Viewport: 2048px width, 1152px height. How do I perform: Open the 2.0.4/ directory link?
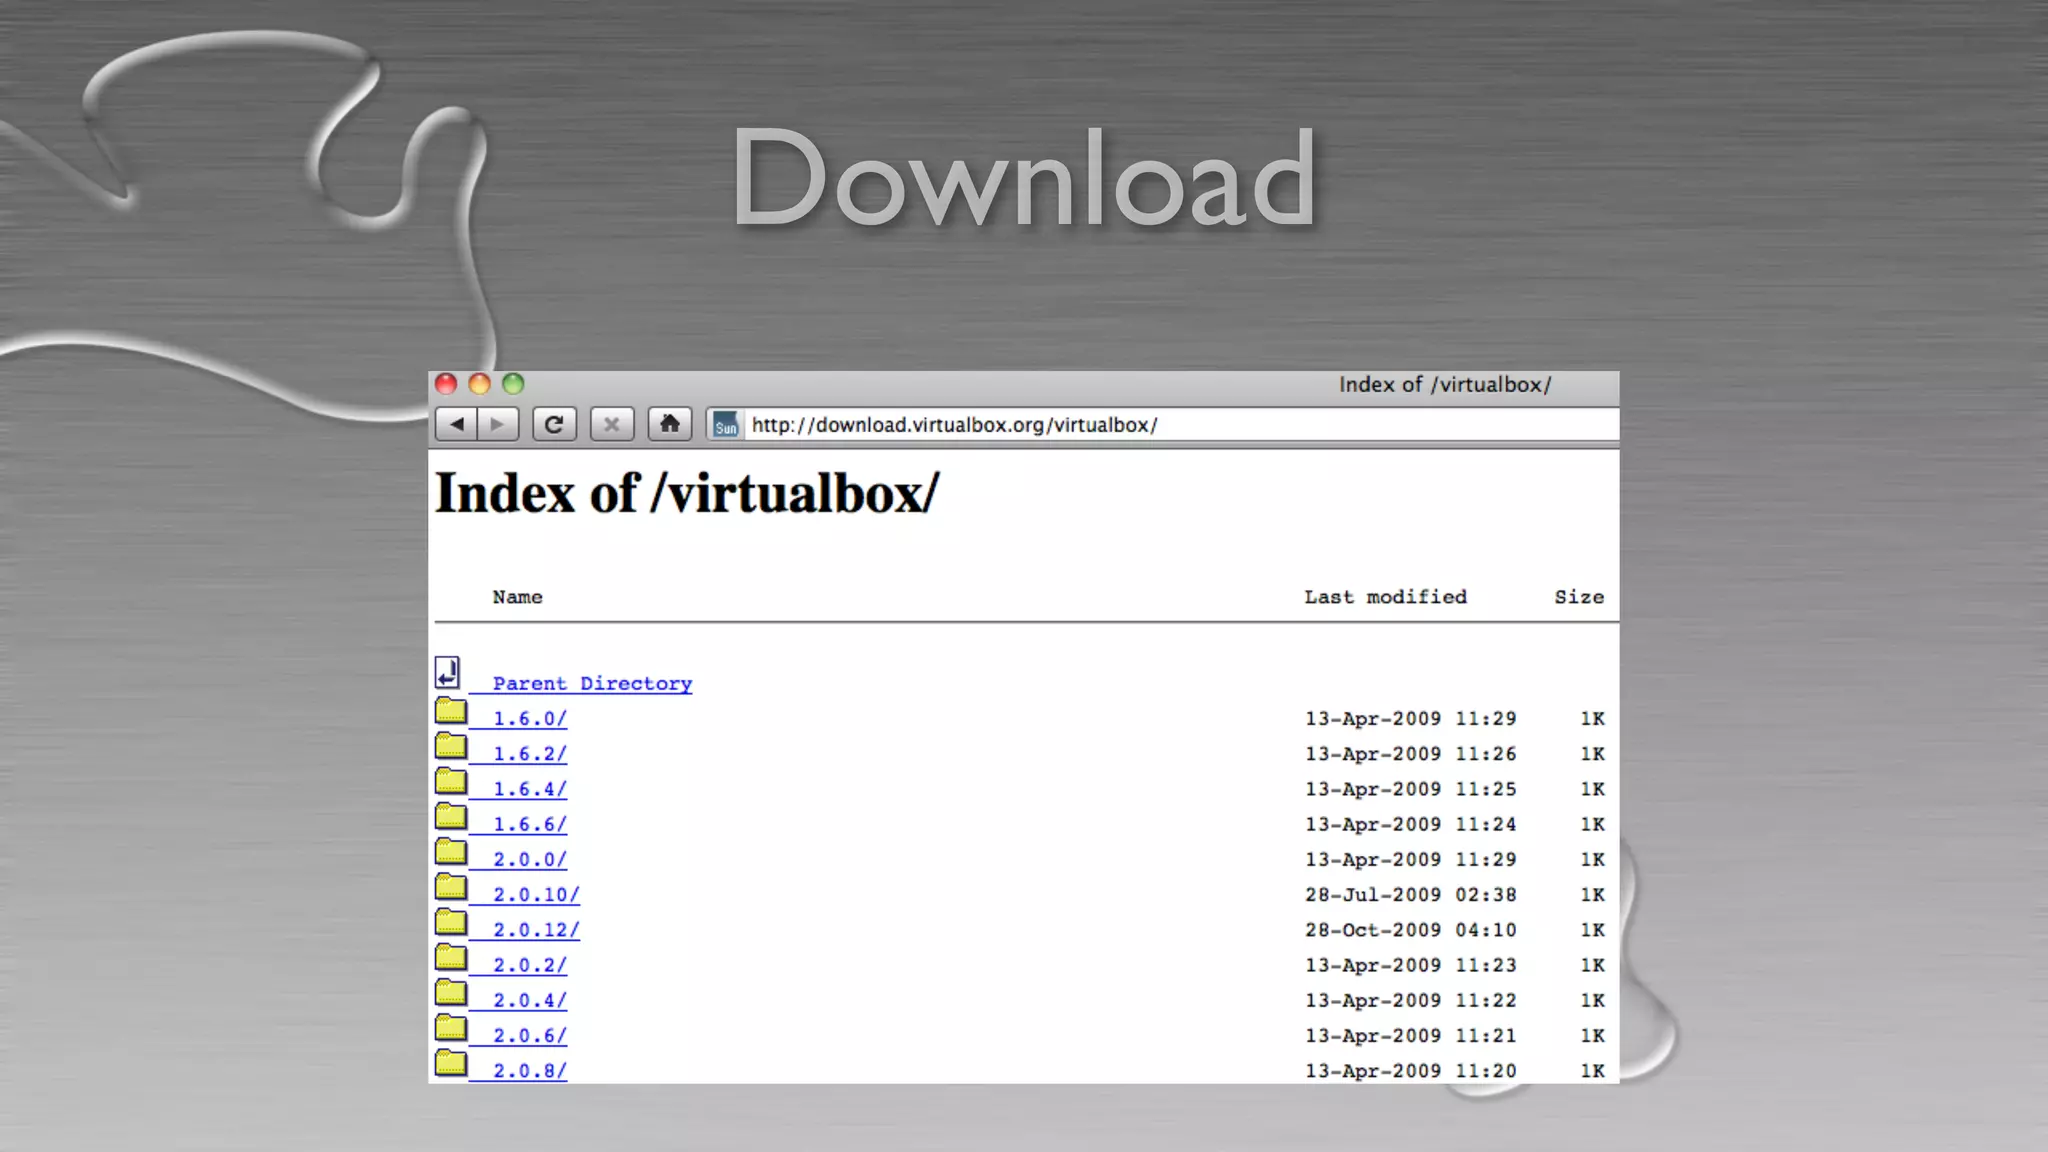pos(530,1000)
